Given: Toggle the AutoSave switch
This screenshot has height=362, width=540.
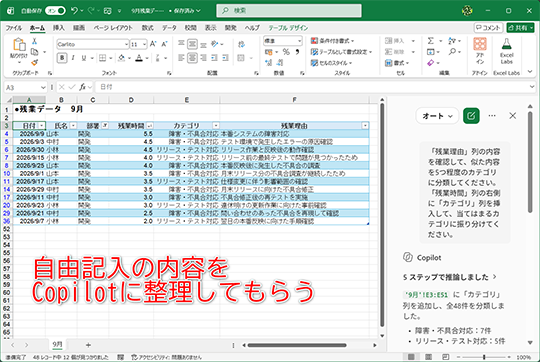Looking at the screenshot, I should pos(55,11).
